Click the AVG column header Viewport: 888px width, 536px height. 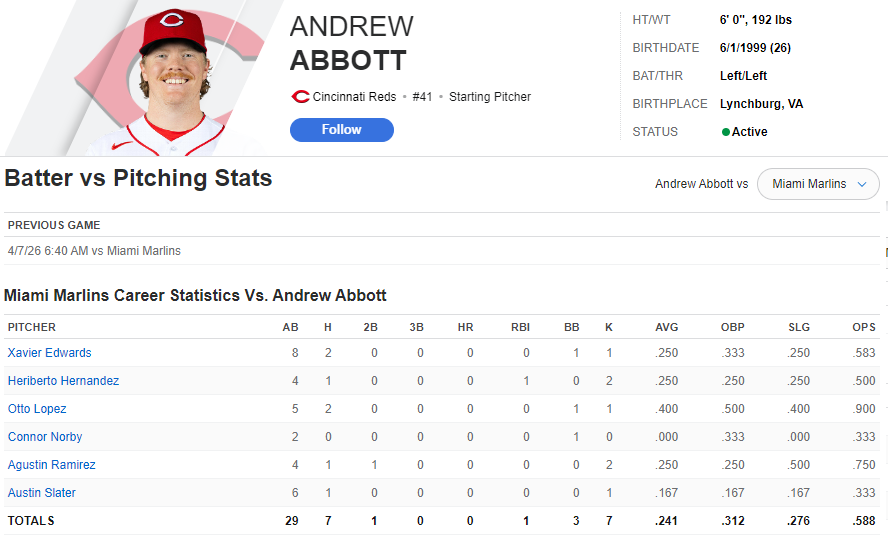click(666, 327)
